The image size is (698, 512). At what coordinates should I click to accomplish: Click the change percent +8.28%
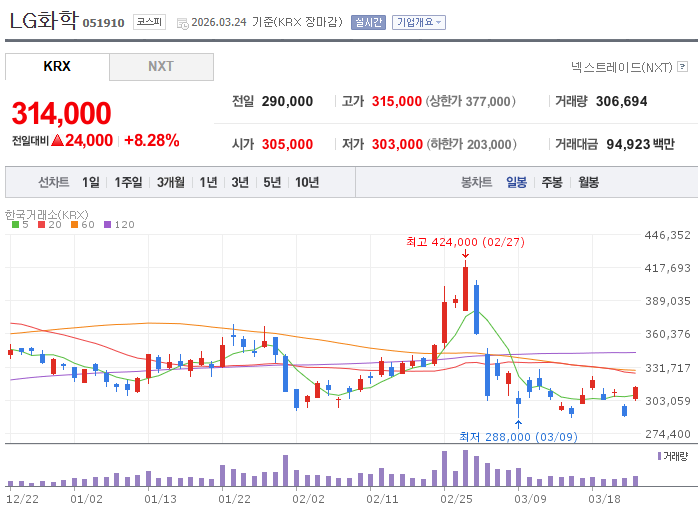pos(152,141)
